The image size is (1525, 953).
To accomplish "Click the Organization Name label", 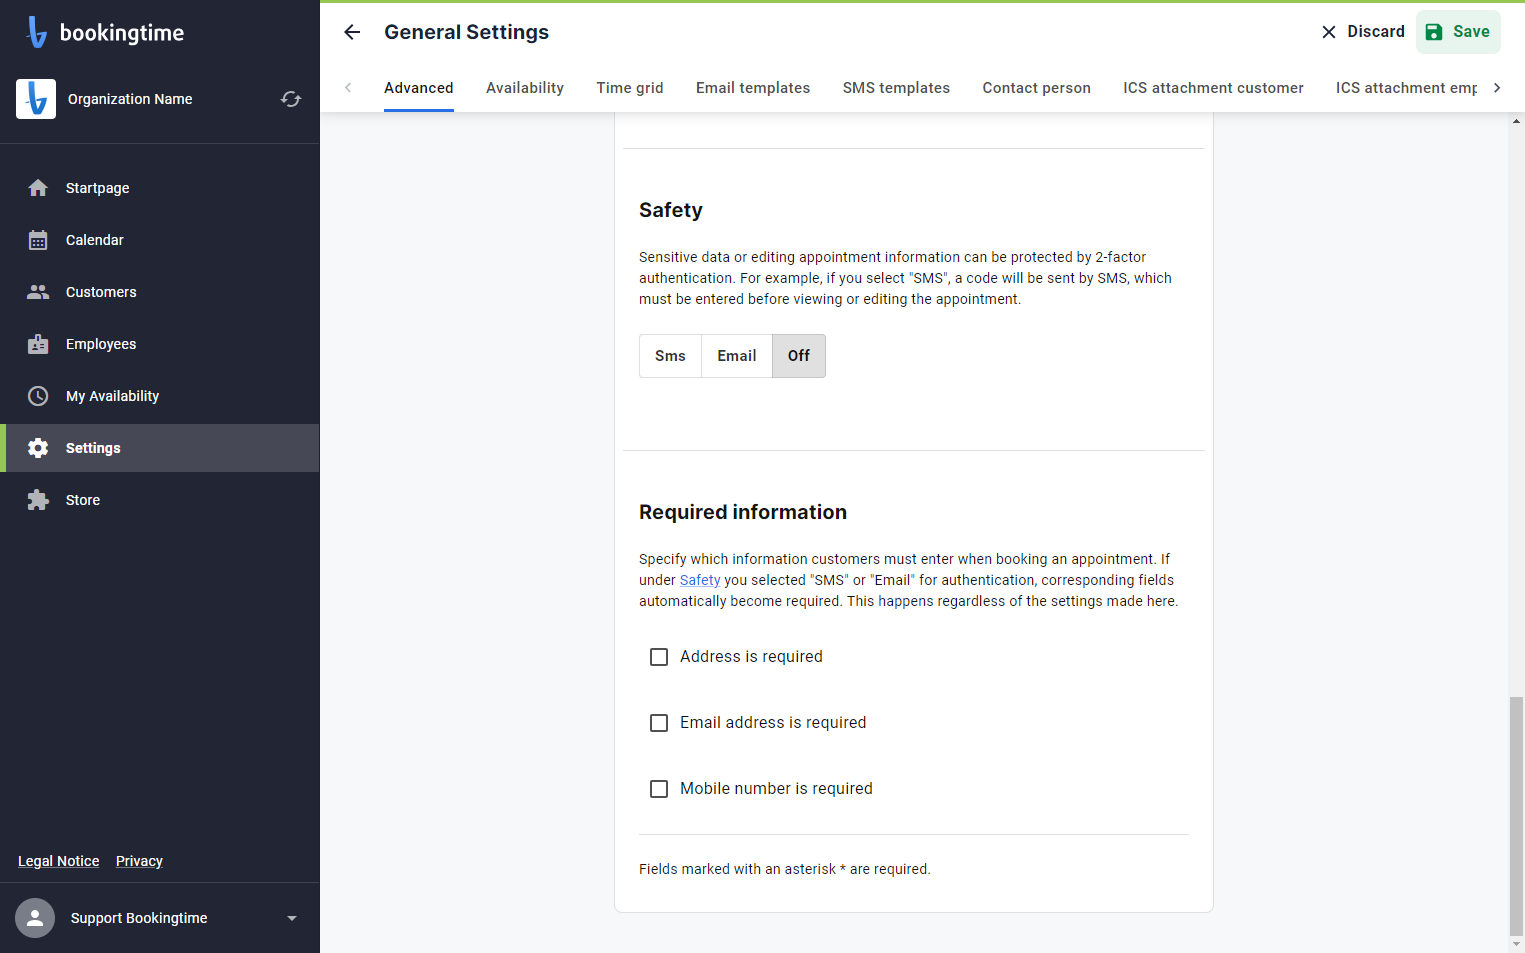I will 130,99.
